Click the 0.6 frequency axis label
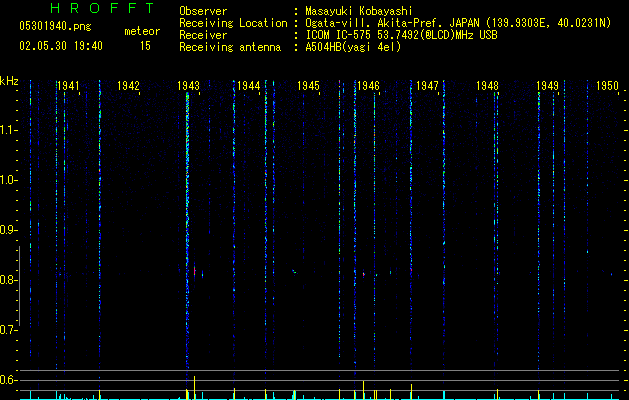 tap(9, 380)
